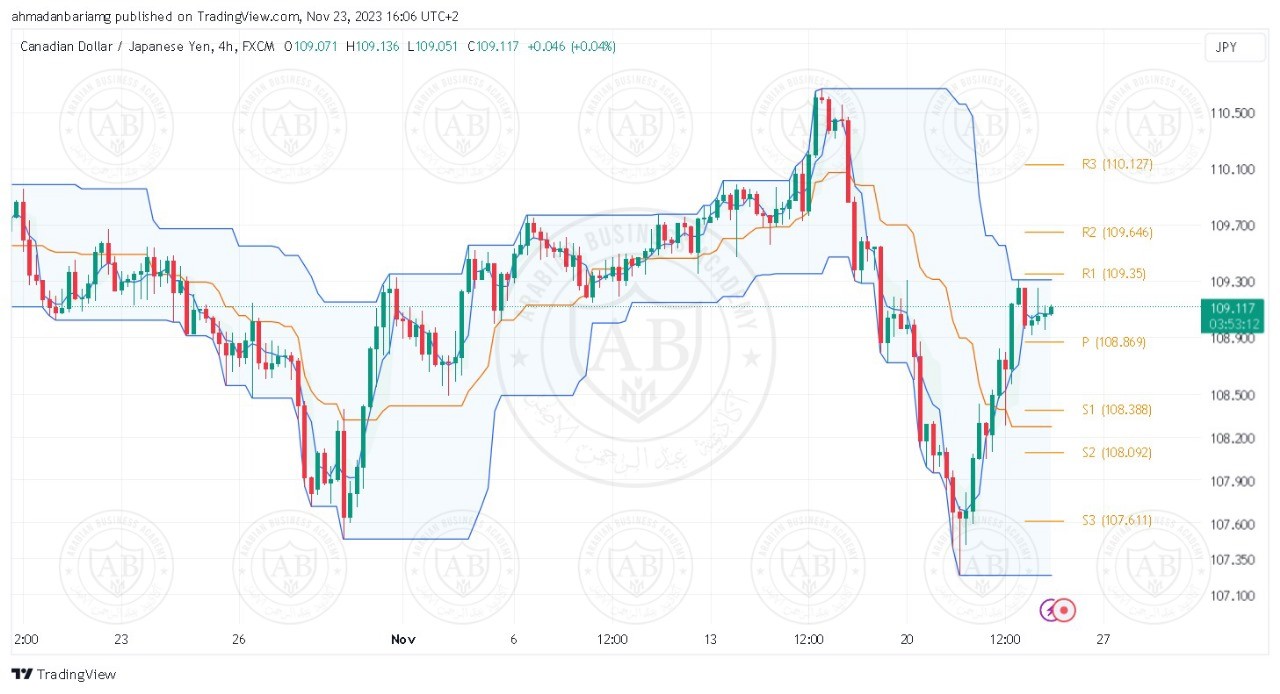This screenshot has width=1280, height=694.
Task: Click the purple lightning event icon
Action: tap(1049, 609)
